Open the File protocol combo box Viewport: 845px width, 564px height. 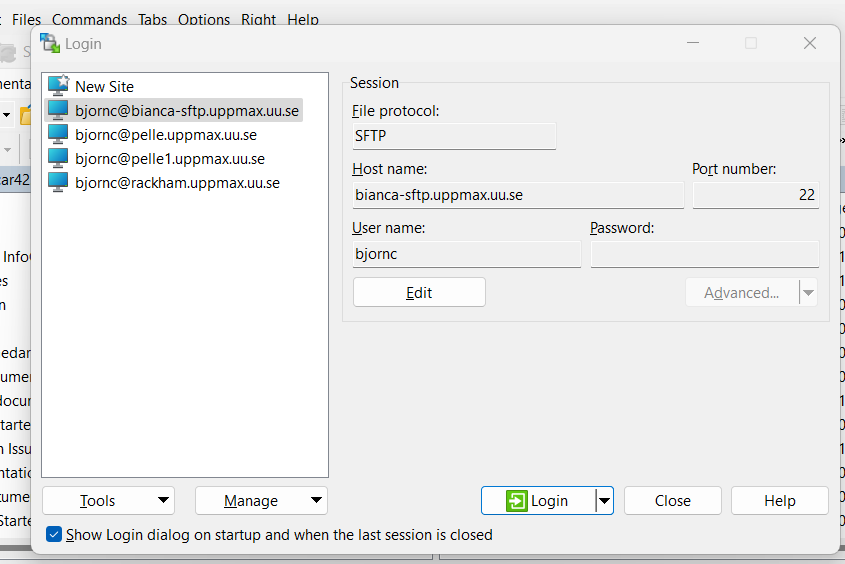[x=454, y=136]
